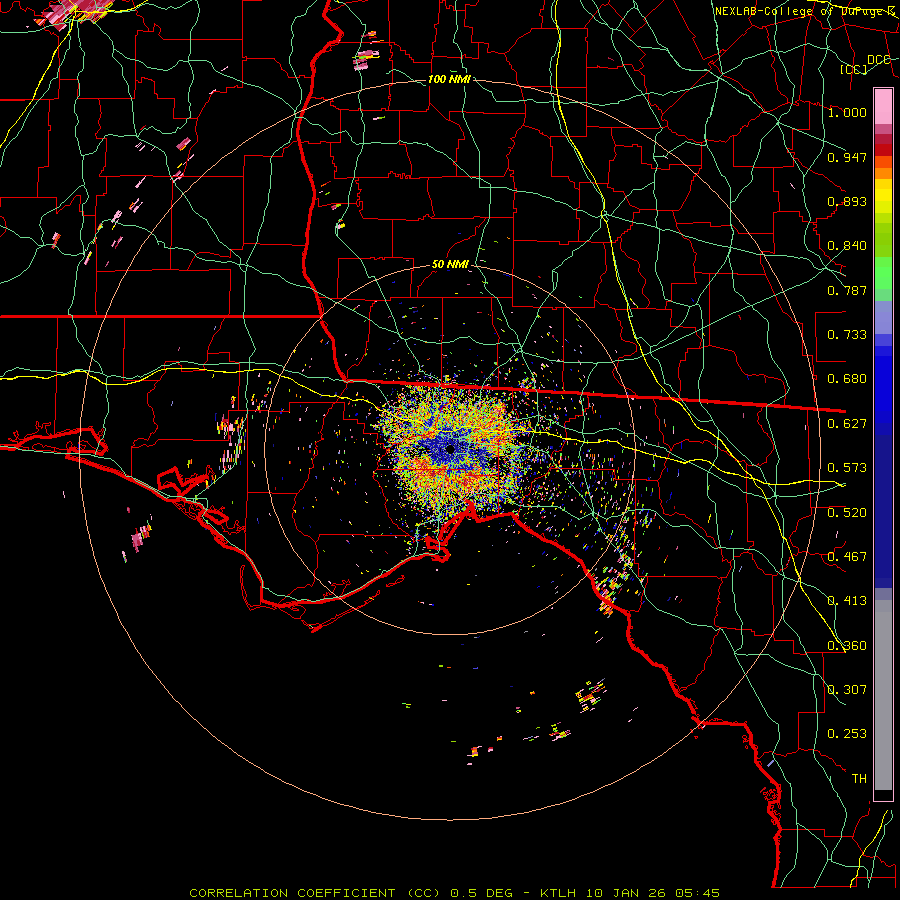Select the 0.627 legend value
The width and height of the screenshot is (900, 900).
click(x=847, y=423)
